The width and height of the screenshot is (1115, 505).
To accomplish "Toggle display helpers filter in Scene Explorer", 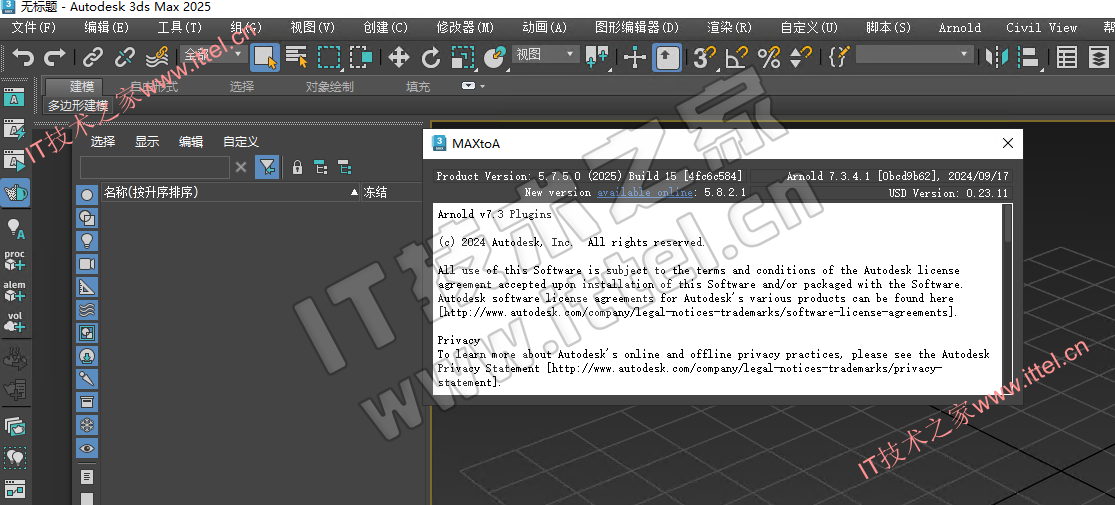I will 87,287.
